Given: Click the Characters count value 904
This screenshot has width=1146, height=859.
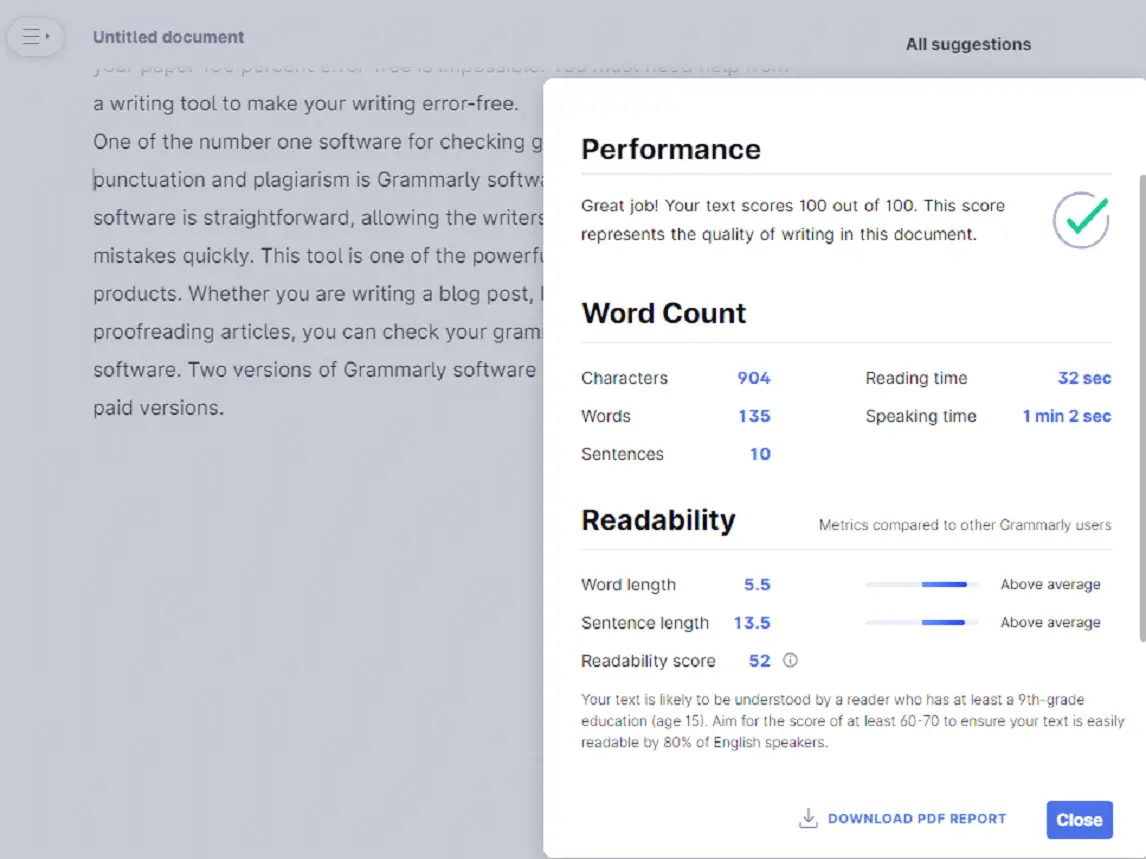Looking at the screenshot, I should [x=754, y=378].
